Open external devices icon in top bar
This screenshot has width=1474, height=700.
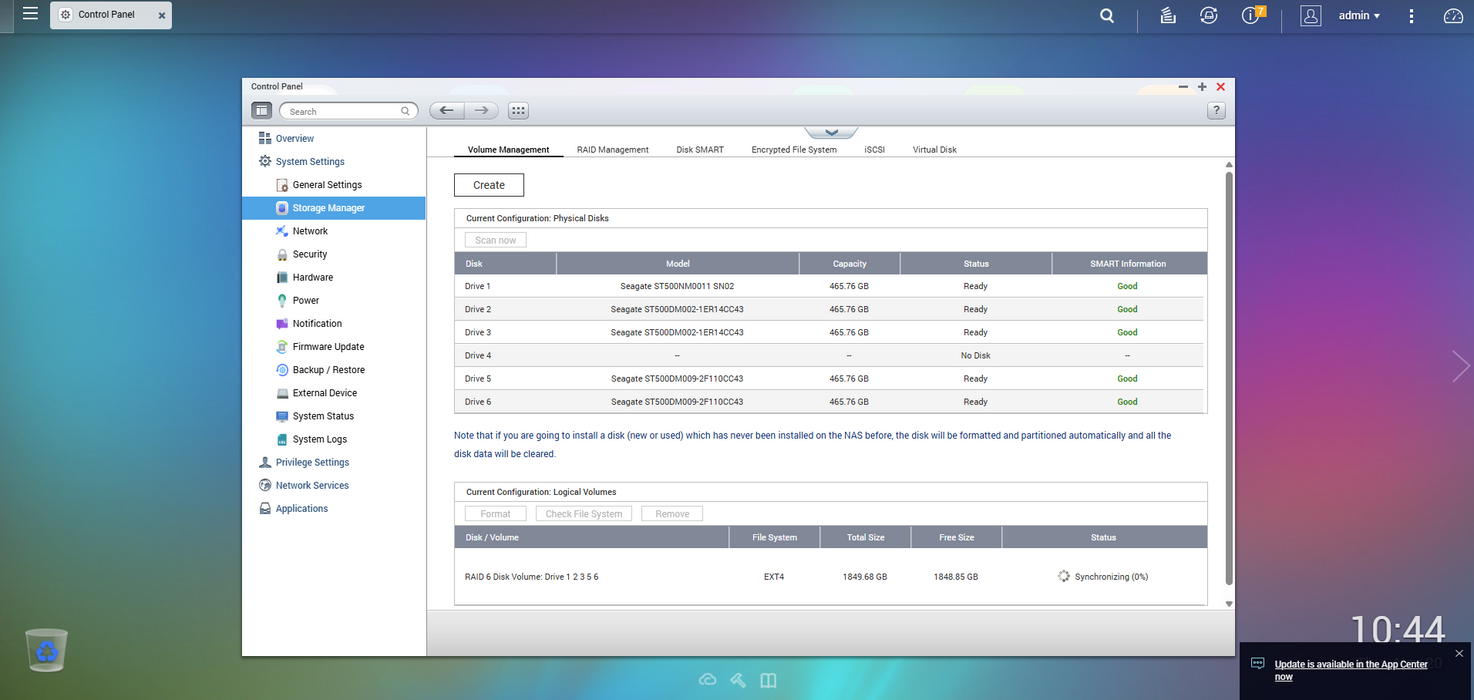1208,16
